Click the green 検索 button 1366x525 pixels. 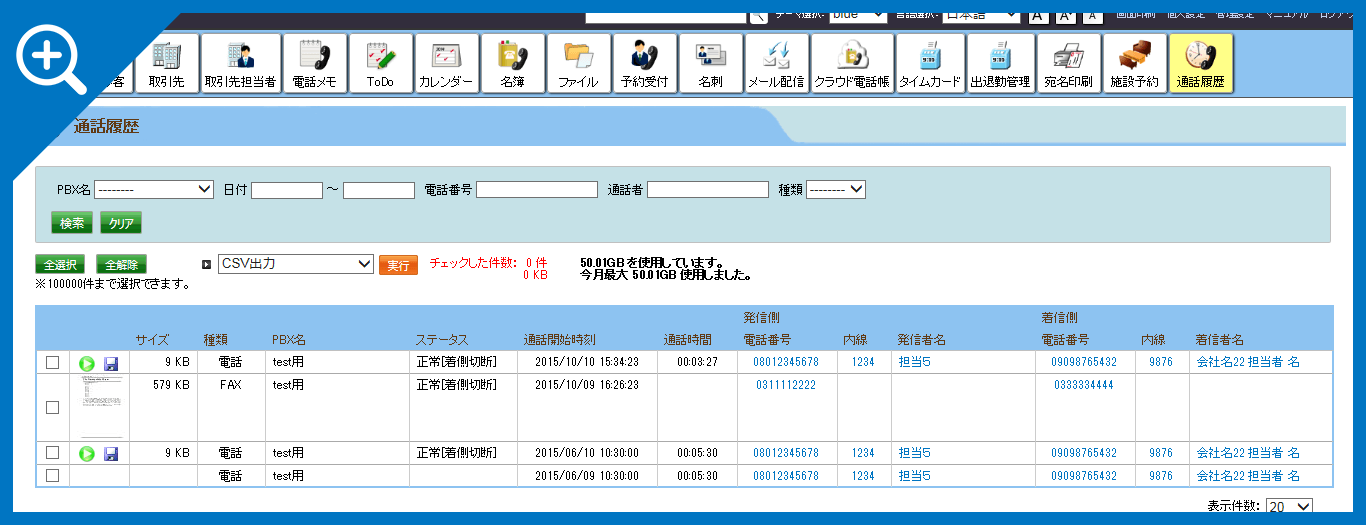click(x=72, y=223)
